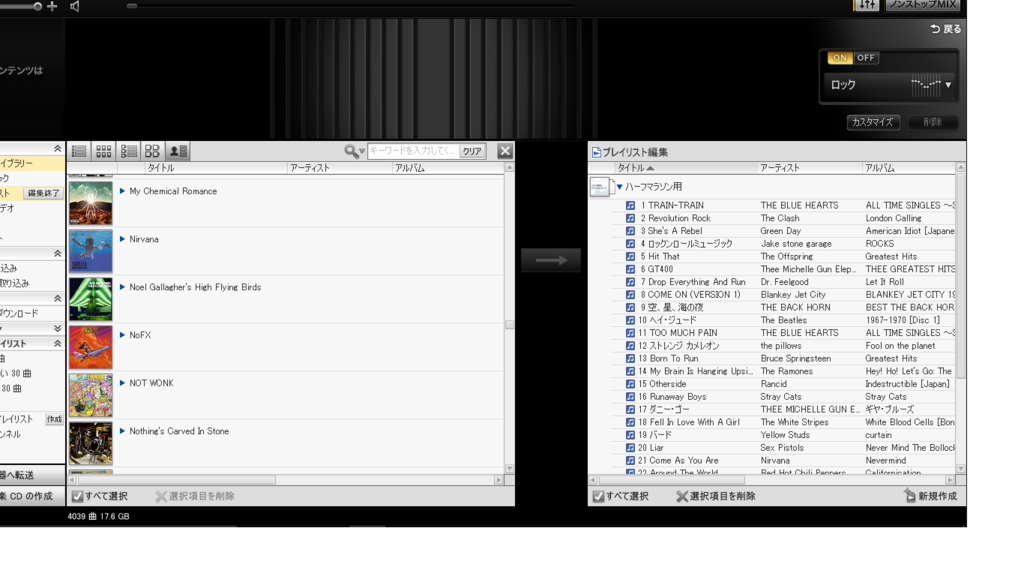The image size is (1024, 576).
Task: Expand Nothing's Carved In Stone entry
Action: point(122,431)
